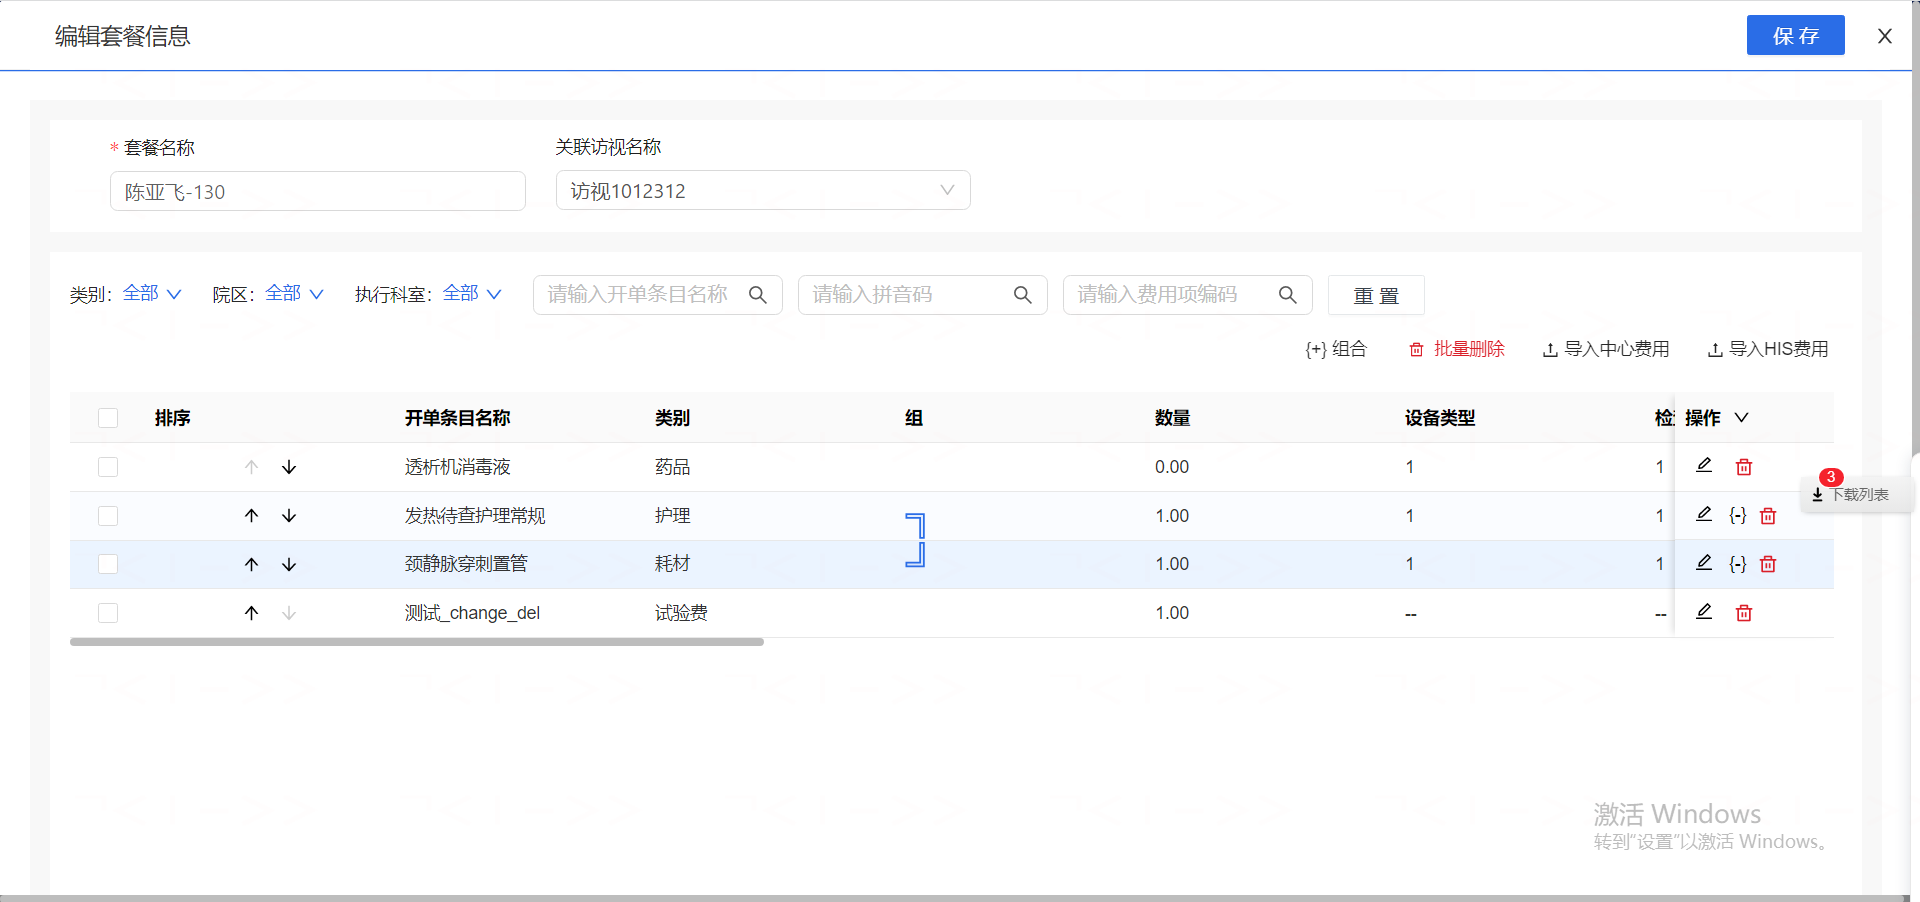Move 颈静脉穿刺置管 up one position
The image size is (1920, 902).
251,564
